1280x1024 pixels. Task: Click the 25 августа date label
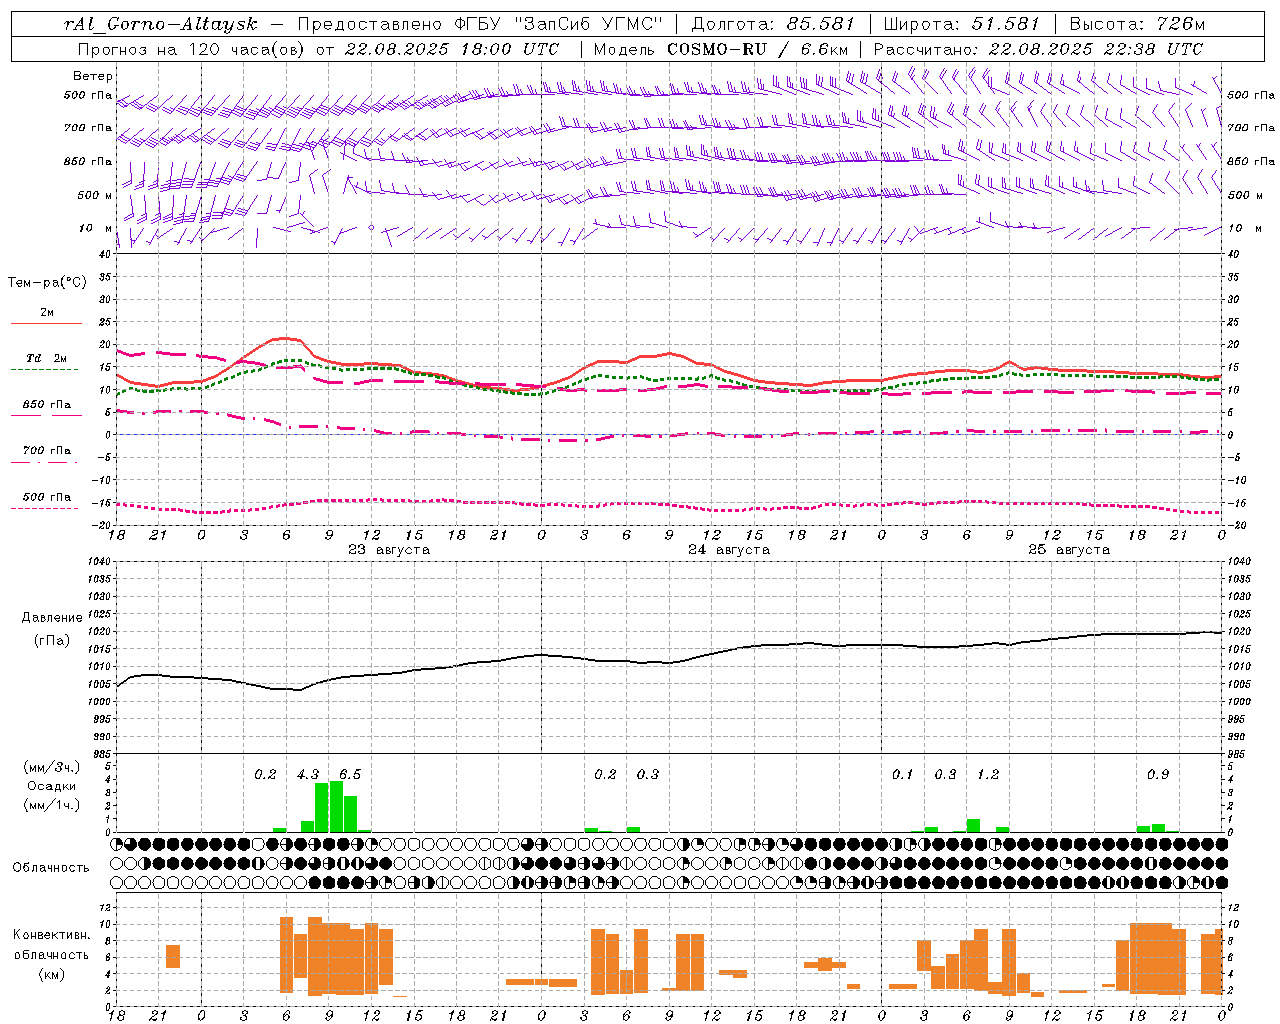pyautogui.click(x=1069, y=550)
